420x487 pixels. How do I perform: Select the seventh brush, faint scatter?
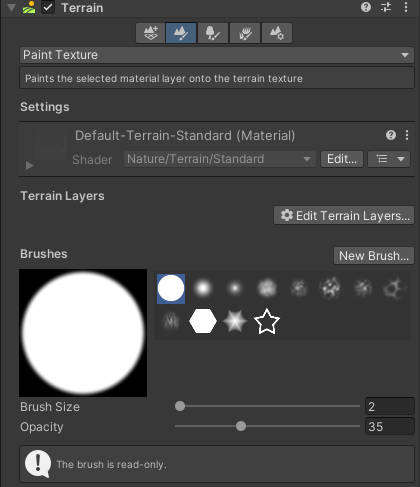click(363, 288)
